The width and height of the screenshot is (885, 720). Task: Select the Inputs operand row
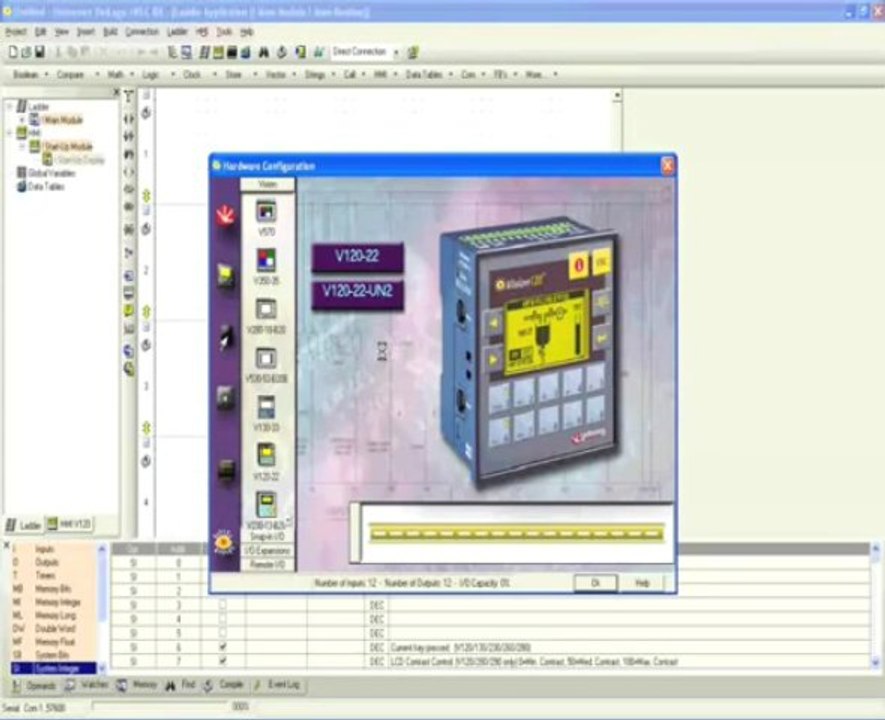(54, 548)
